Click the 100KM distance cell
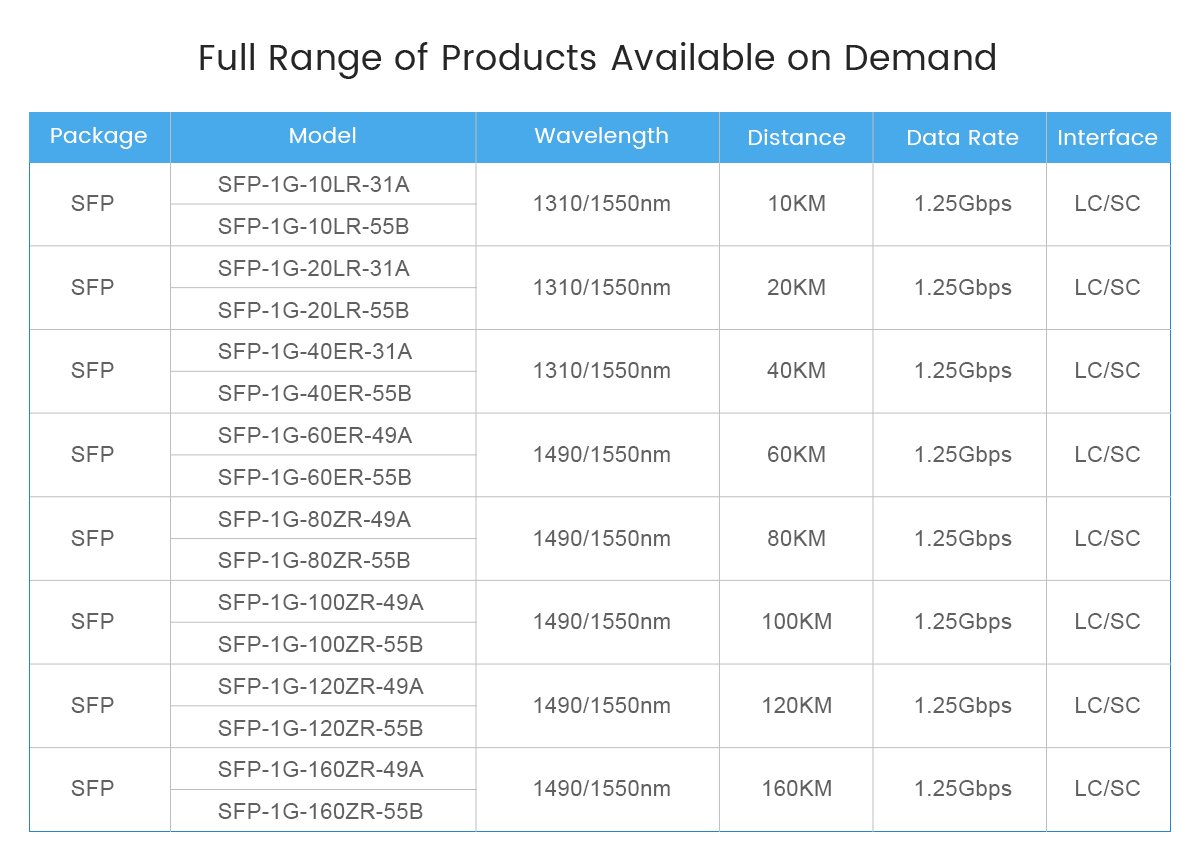The height and width of the screenshot is (858, 1200). pos(796,622)
